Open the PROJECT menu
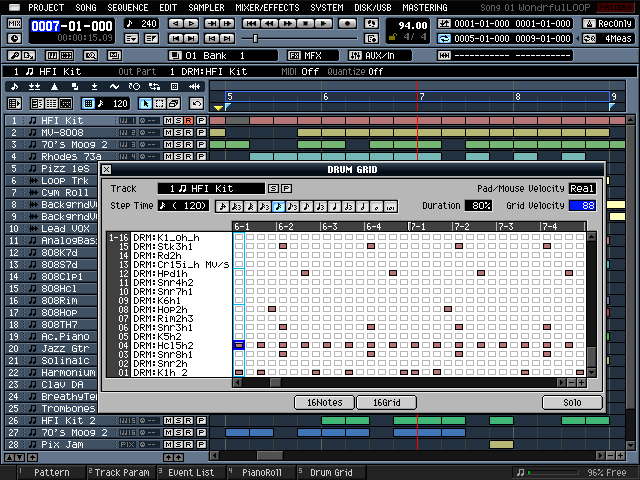The image size is (640, 480). point(46,7)
